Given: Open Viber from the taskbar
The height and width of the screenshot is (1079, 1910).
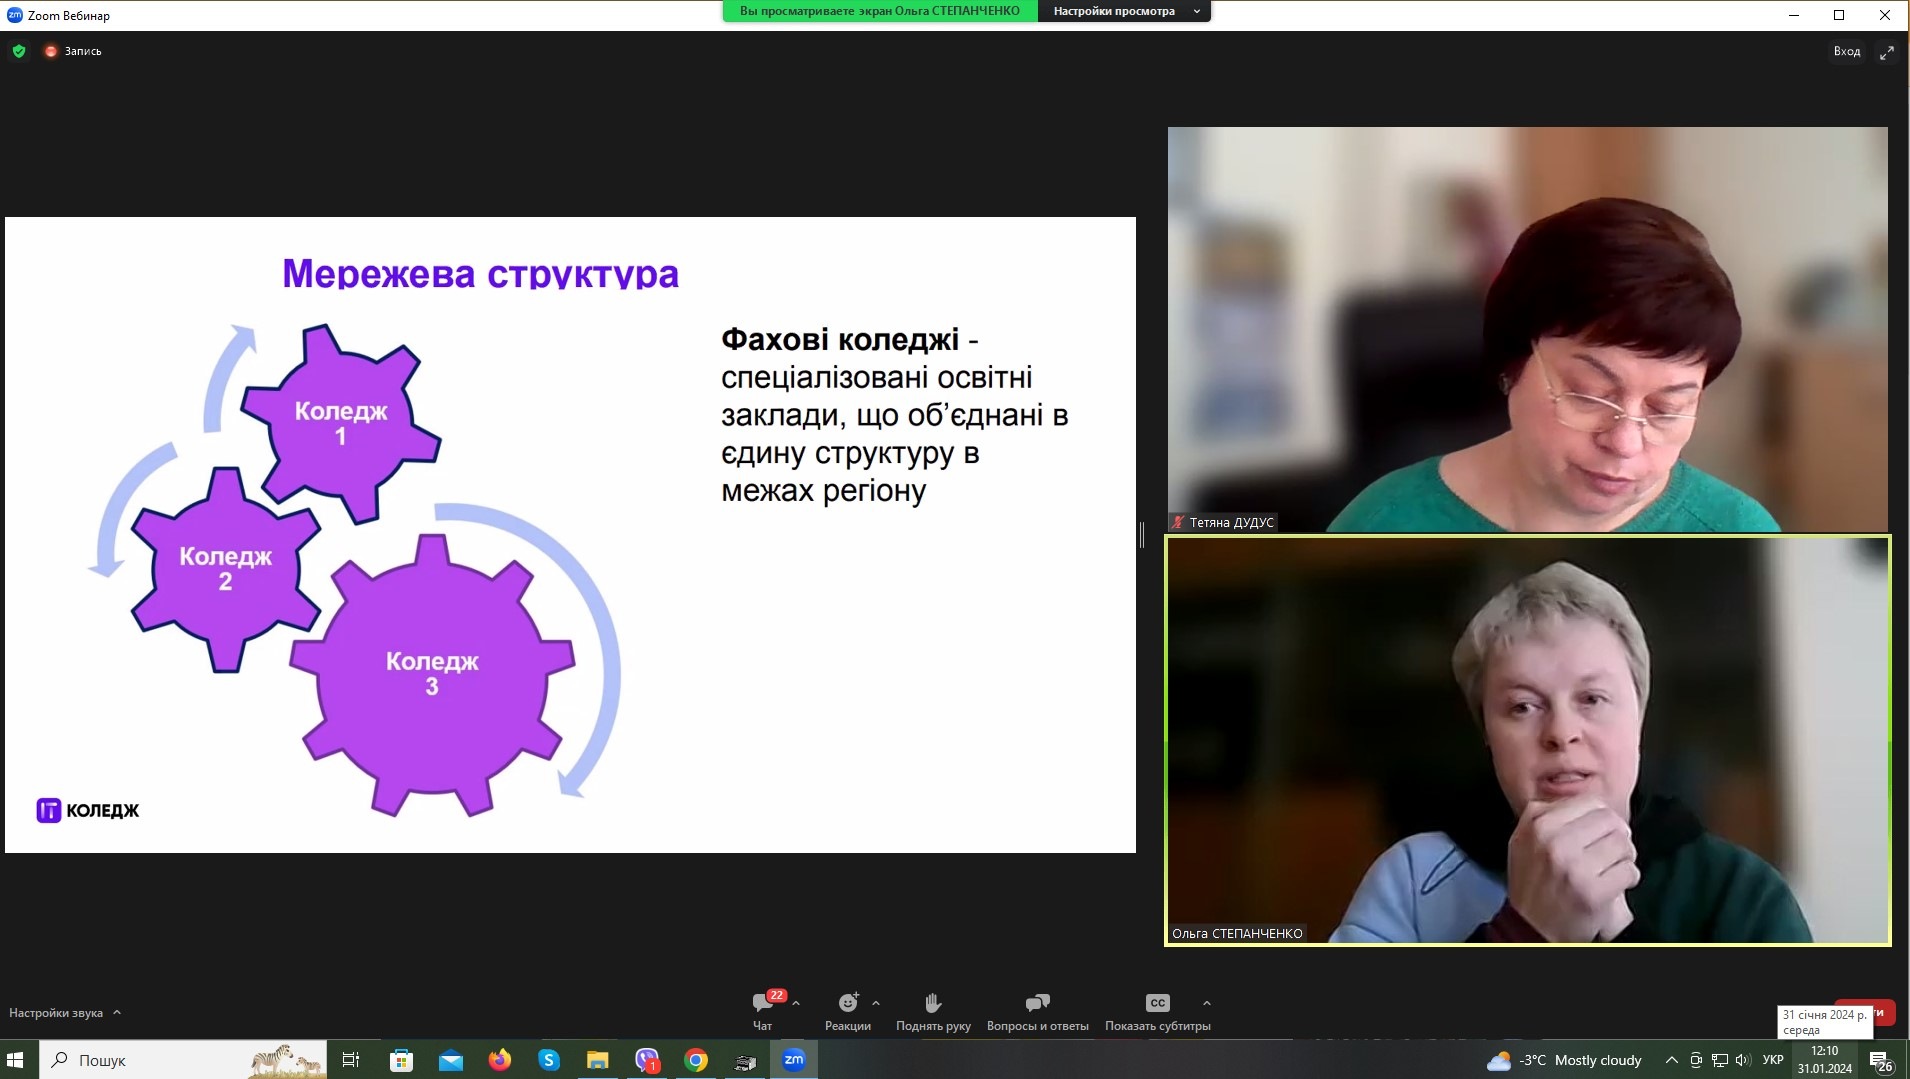Looking at the screenshot, I should [647, 1060].
